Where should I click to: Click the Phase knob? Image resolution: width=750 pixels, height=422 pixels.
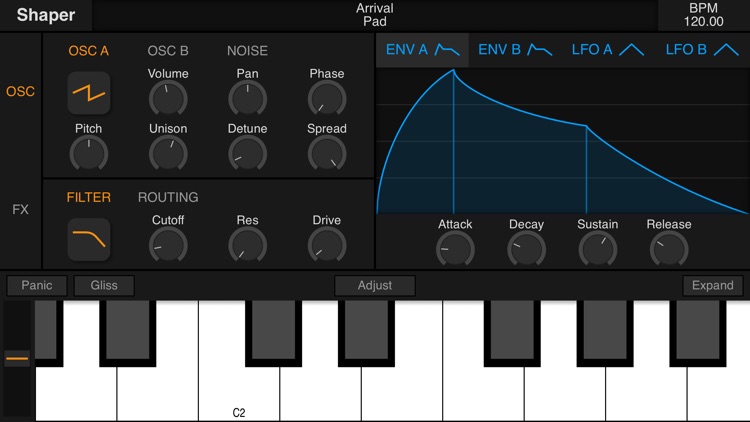(327, 99)
